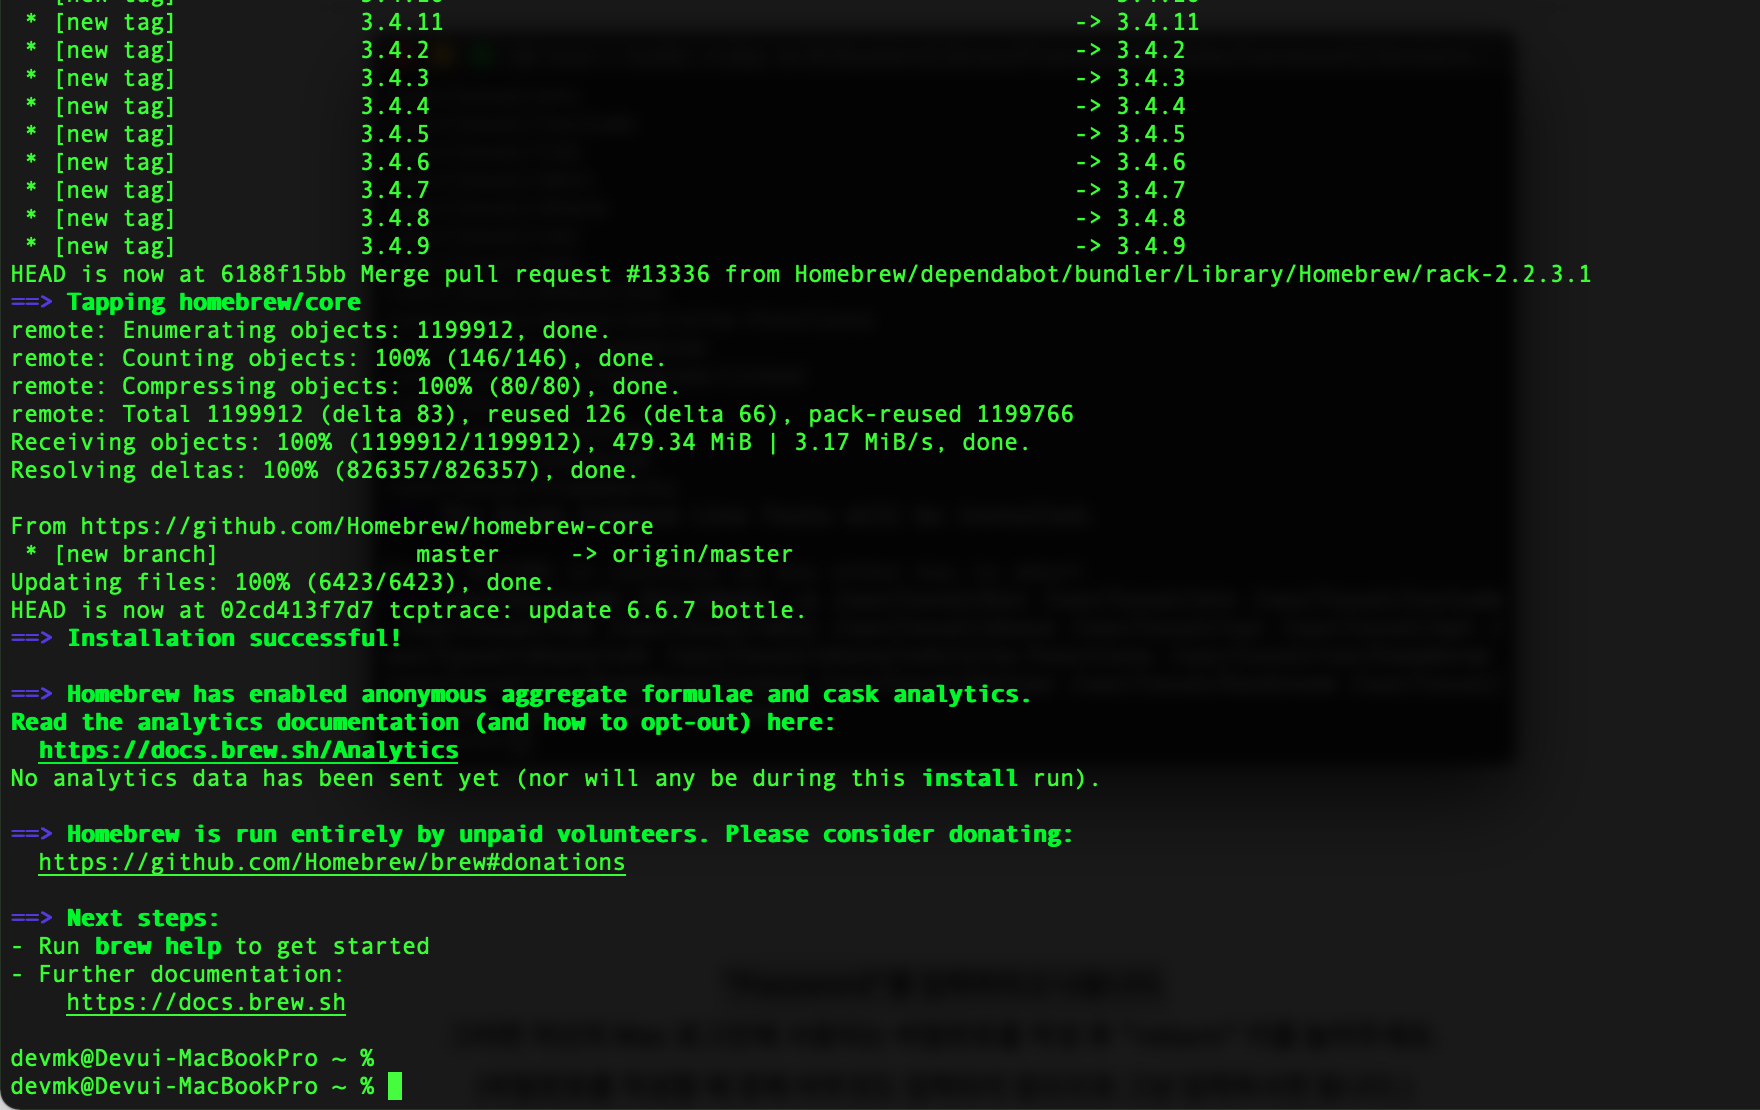Click the 'Next steps:' heading
The width and height of the screenshot is (1760, 1110).
click(115, 918)
